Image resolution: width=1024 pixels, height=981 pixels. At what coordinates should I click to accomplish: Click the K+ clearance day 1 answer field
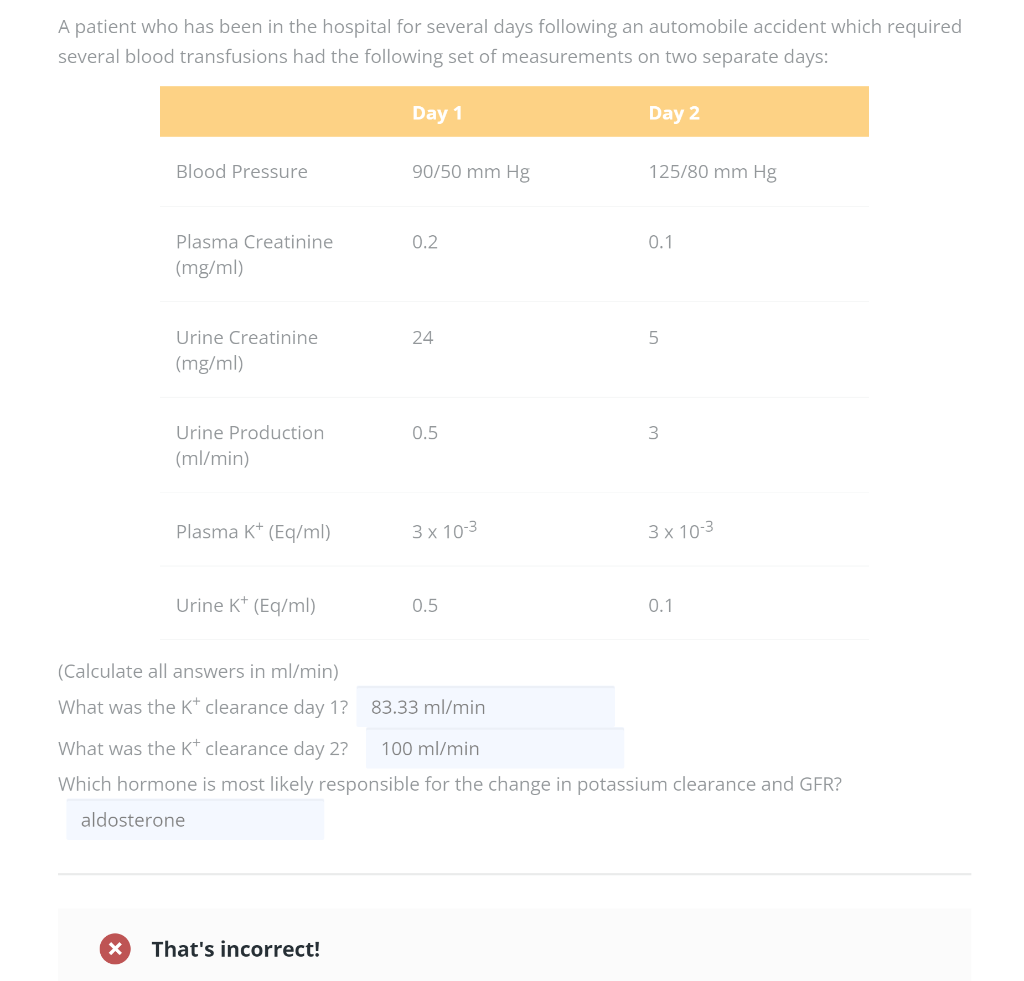[485, 708]
